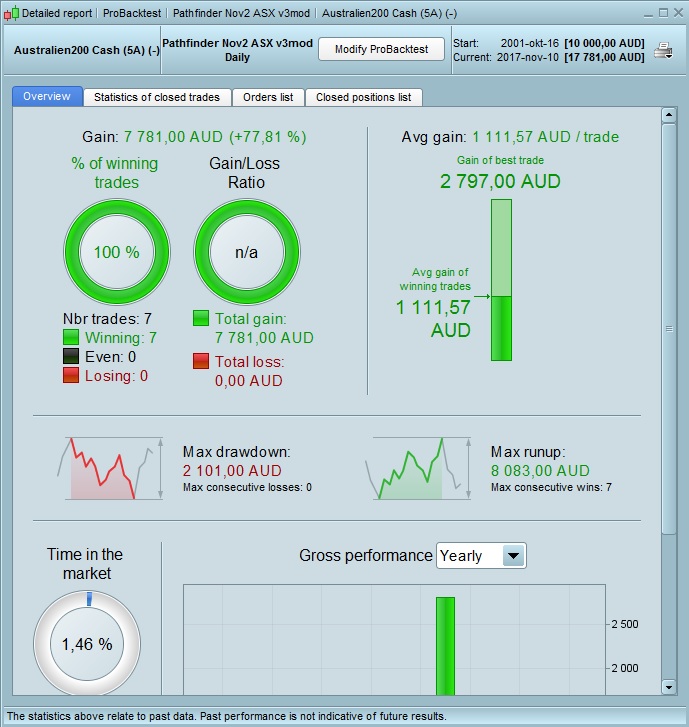Click the 100 % winning trades donut

[117, 252]
